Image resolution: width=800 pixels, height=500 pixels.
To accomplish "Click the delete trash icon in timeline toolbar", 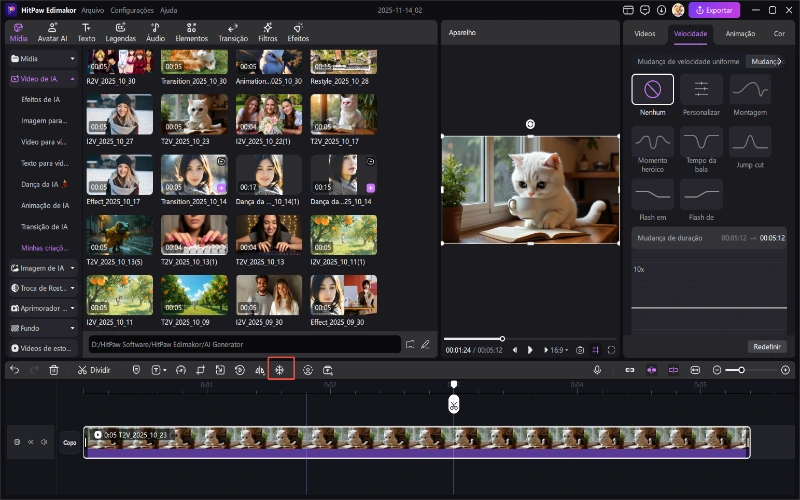I will (x=54, y=370).
